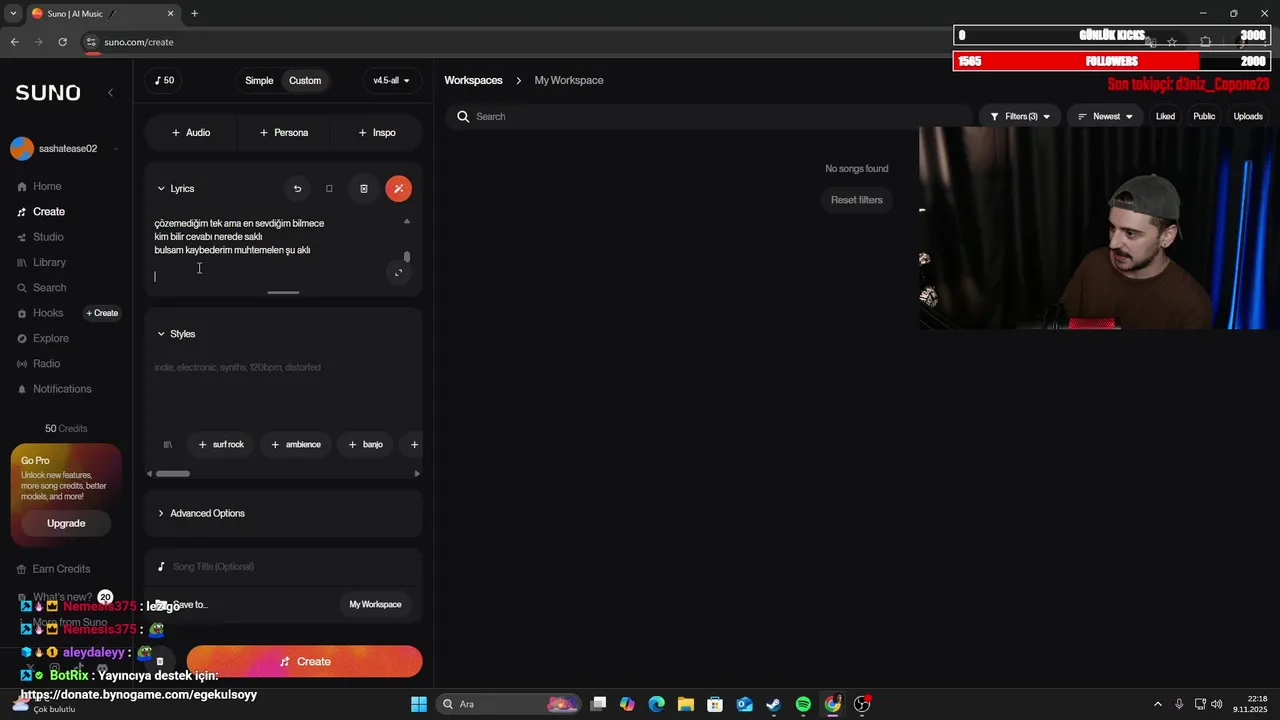Click in the lyrics text area
This screenshot has width=1280, height=720.
click(x=274, y=250)
